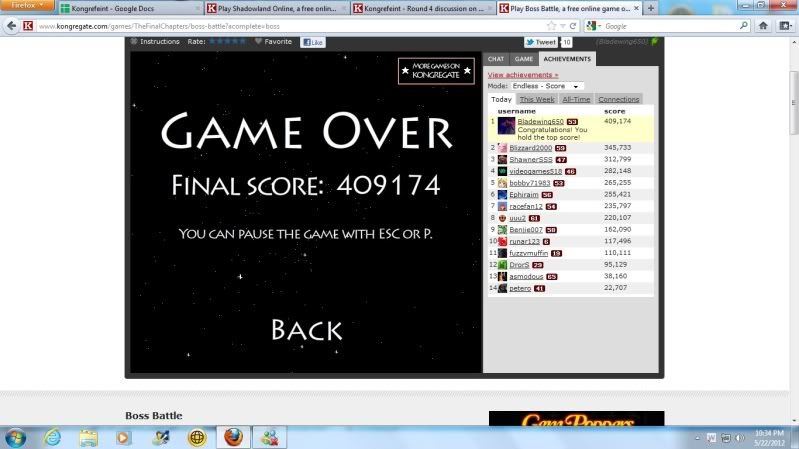Tweet this game via Tweet button
Image resolution: width=799 pixels, height=449 pixels.
pyautogui.click(x=541, y=42)
